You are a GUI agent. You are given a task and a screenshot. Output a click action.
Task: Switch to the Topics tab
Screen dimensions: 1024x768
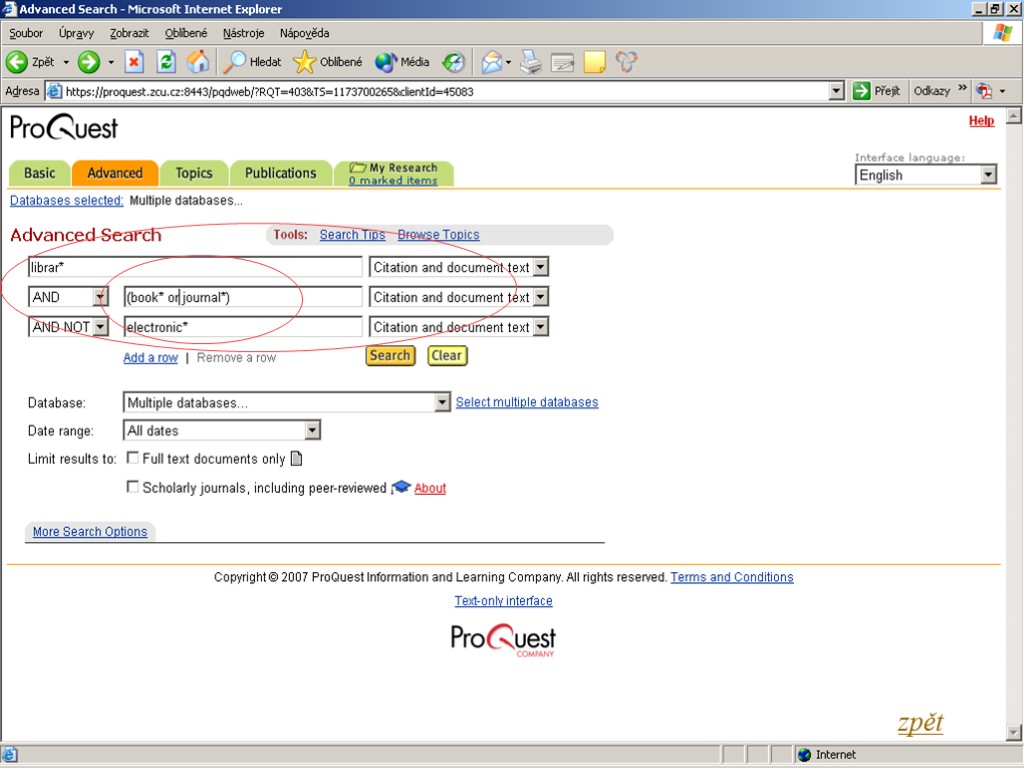point(194,173)
